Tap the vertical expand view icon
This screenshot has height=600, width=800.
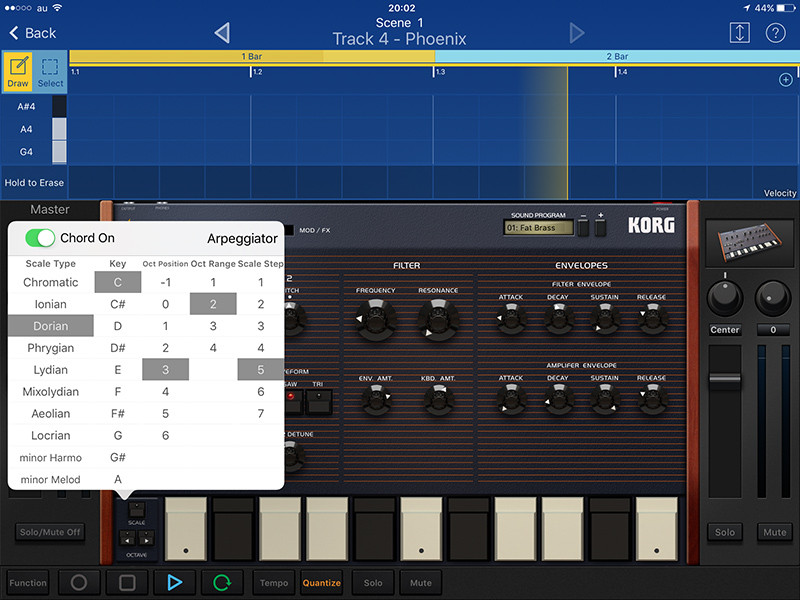click(x=739, y=33)
